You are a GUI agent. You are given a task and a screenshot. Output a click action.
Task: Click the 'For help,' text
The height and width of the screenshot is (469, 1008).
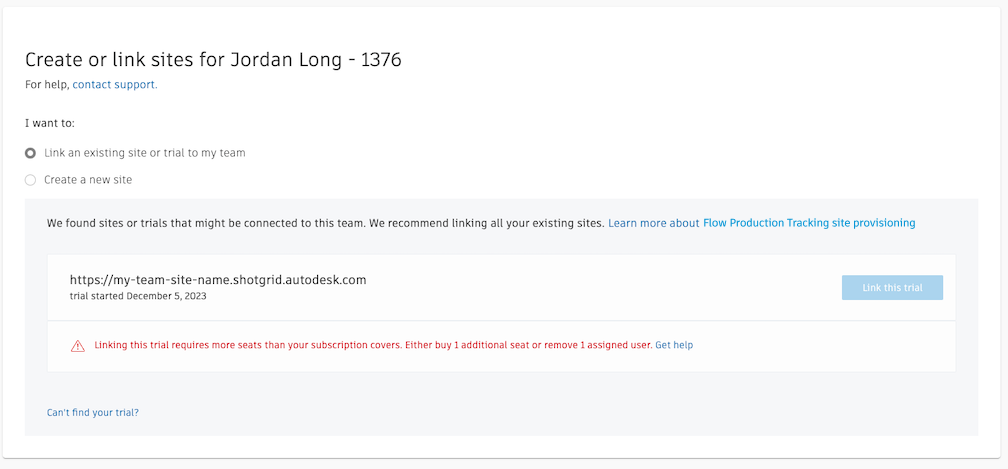pos(47,85)
